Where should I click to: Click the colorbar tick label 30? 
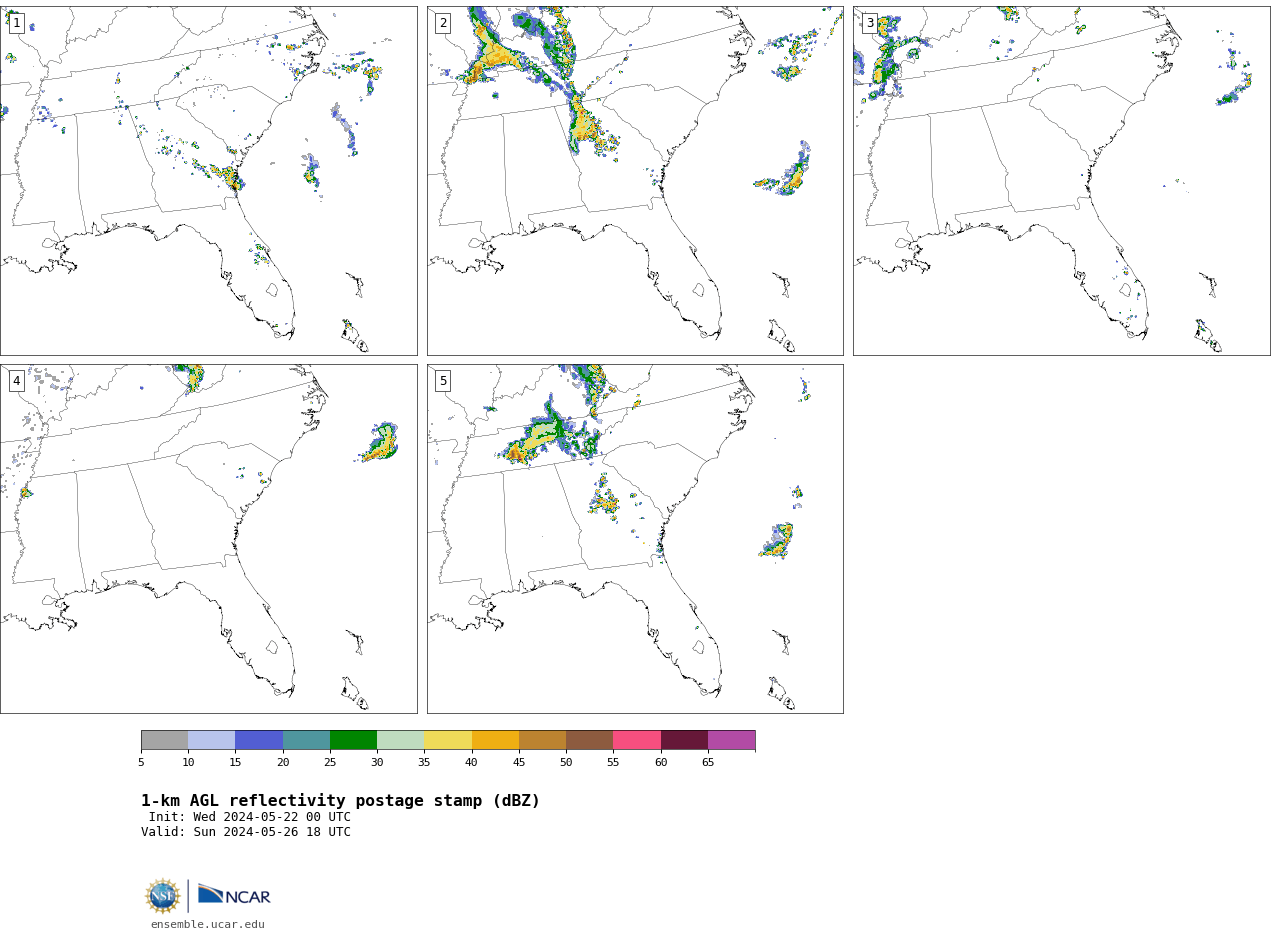(377, 763)
